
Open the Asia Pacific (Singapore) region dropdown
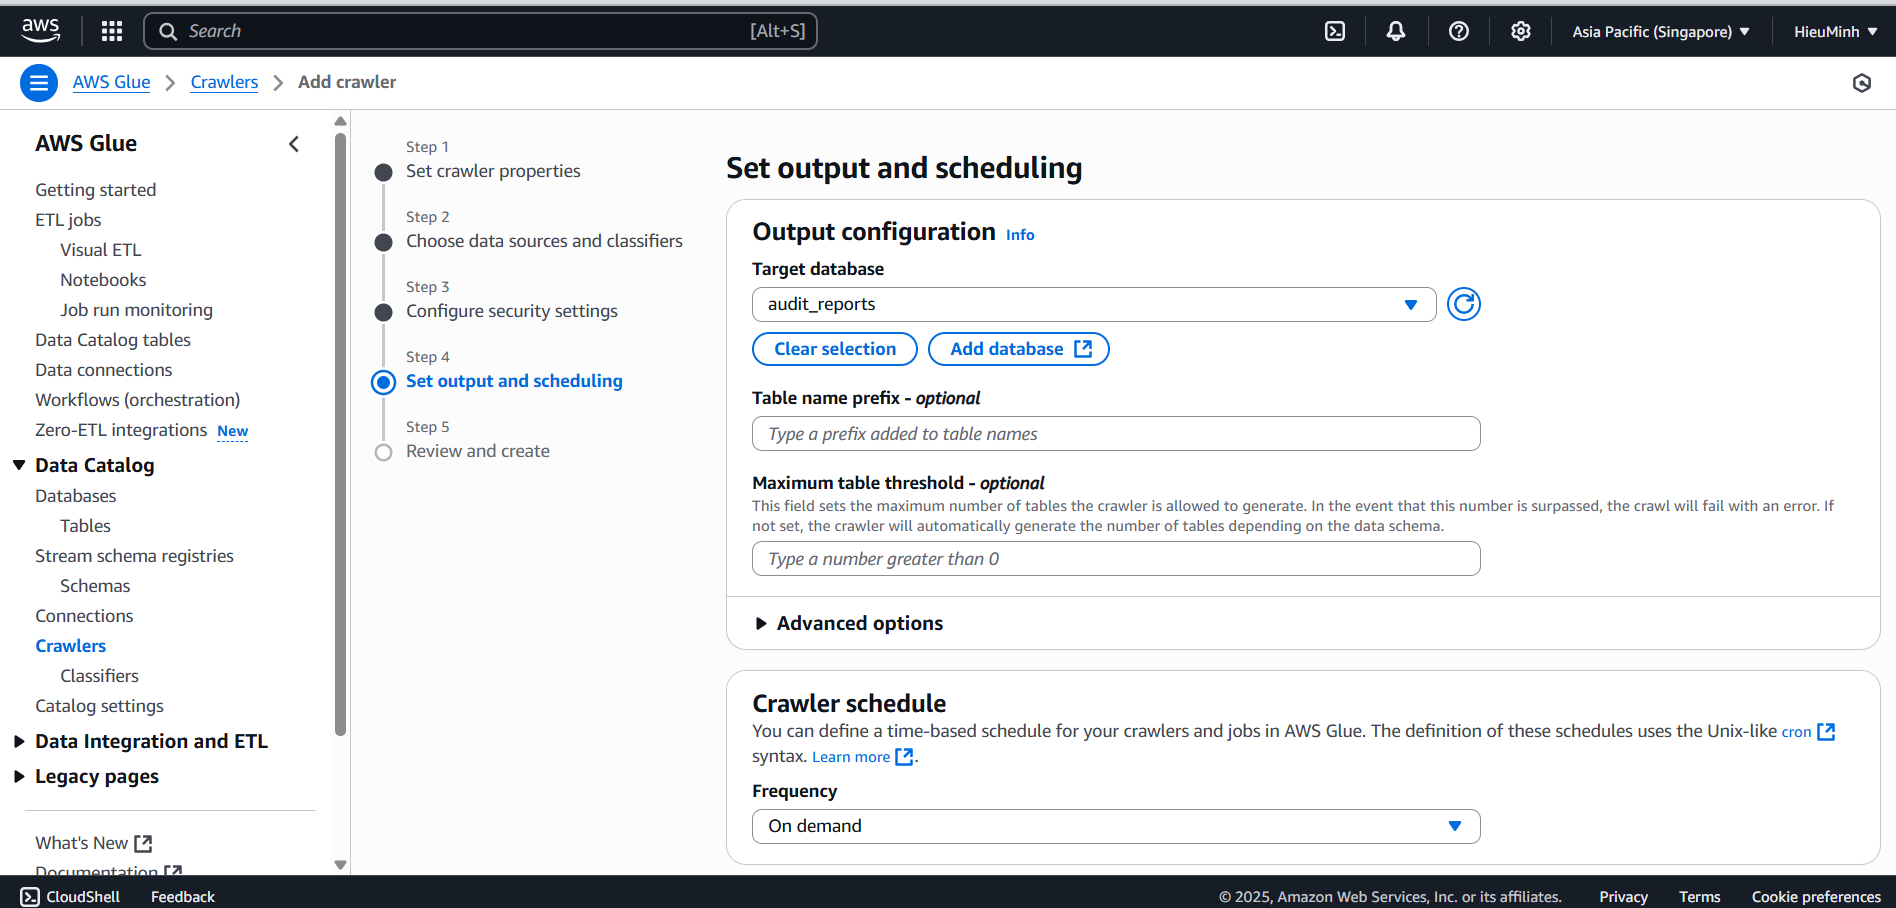1661,31
